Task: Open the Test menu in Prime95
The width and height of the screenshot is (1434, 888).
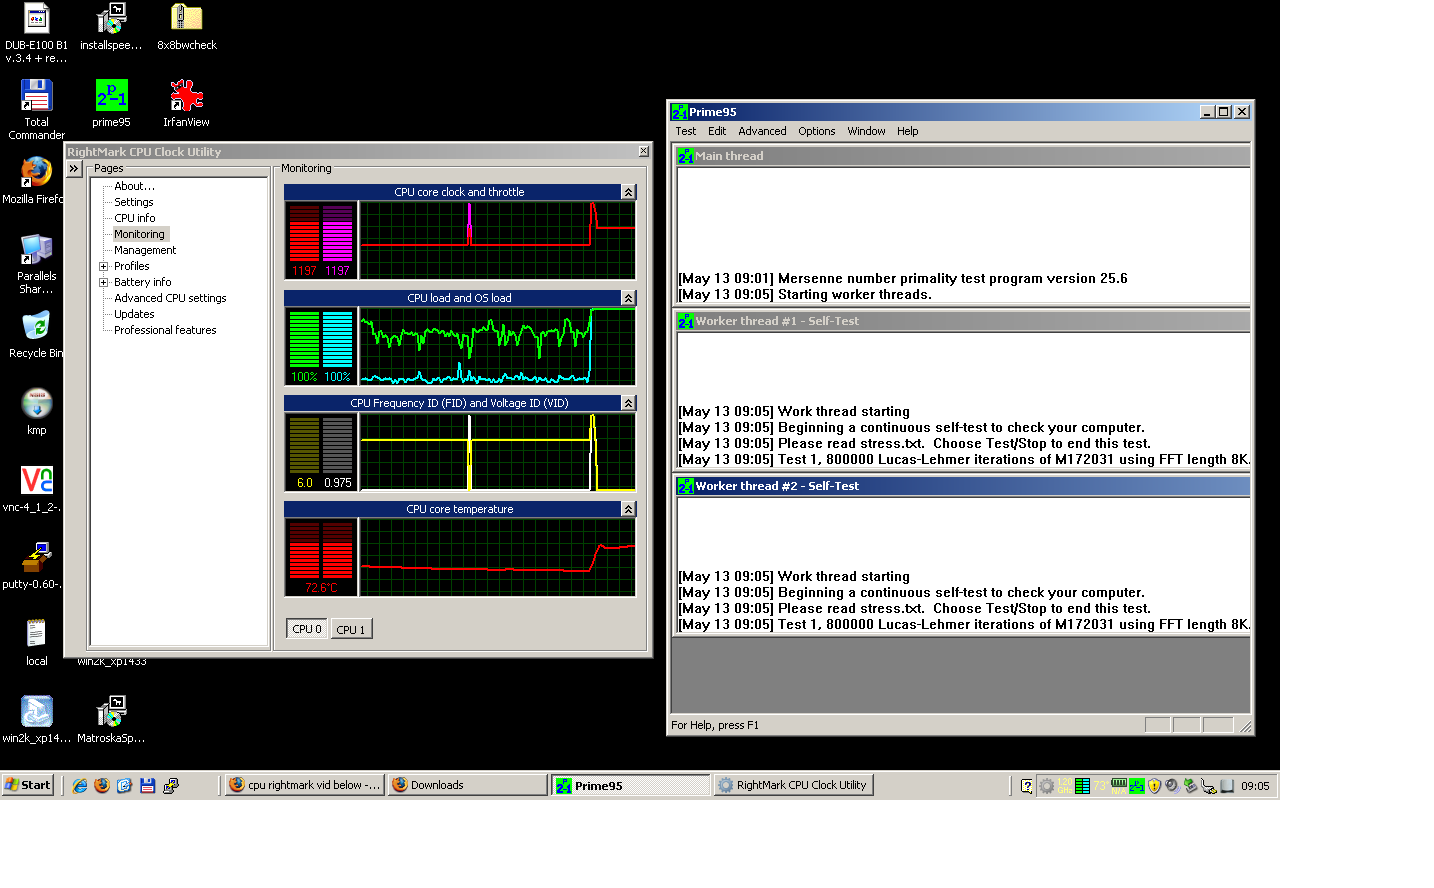Action: pyautogui.click(x=686, y=131)
